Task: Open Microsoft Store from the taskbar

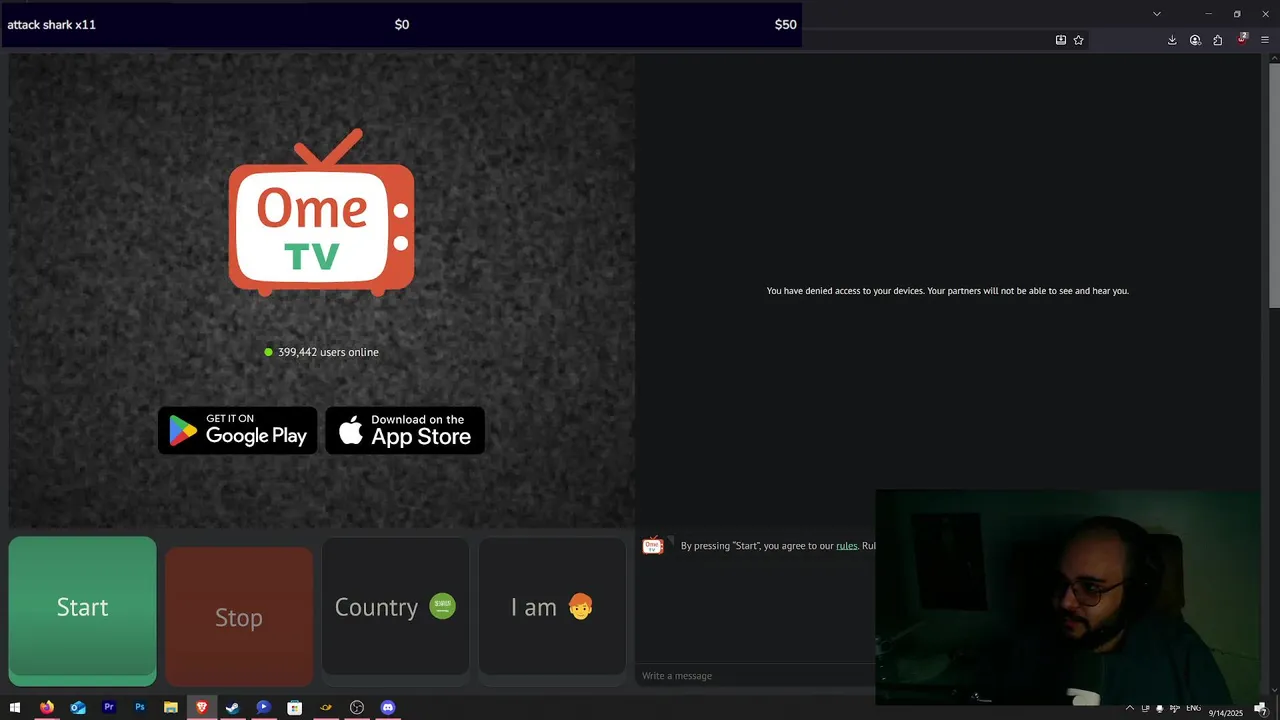Action: pos(295,708)
